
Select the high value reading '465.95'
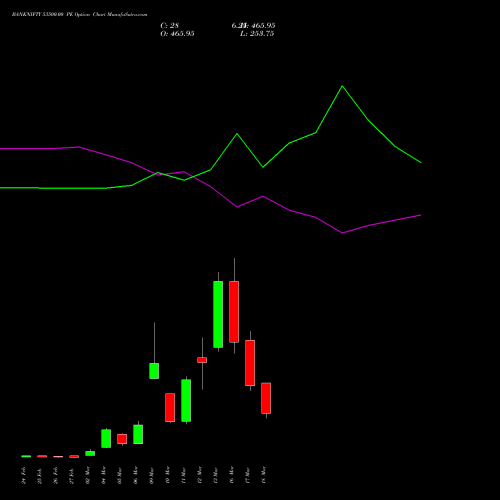(263, 26)
